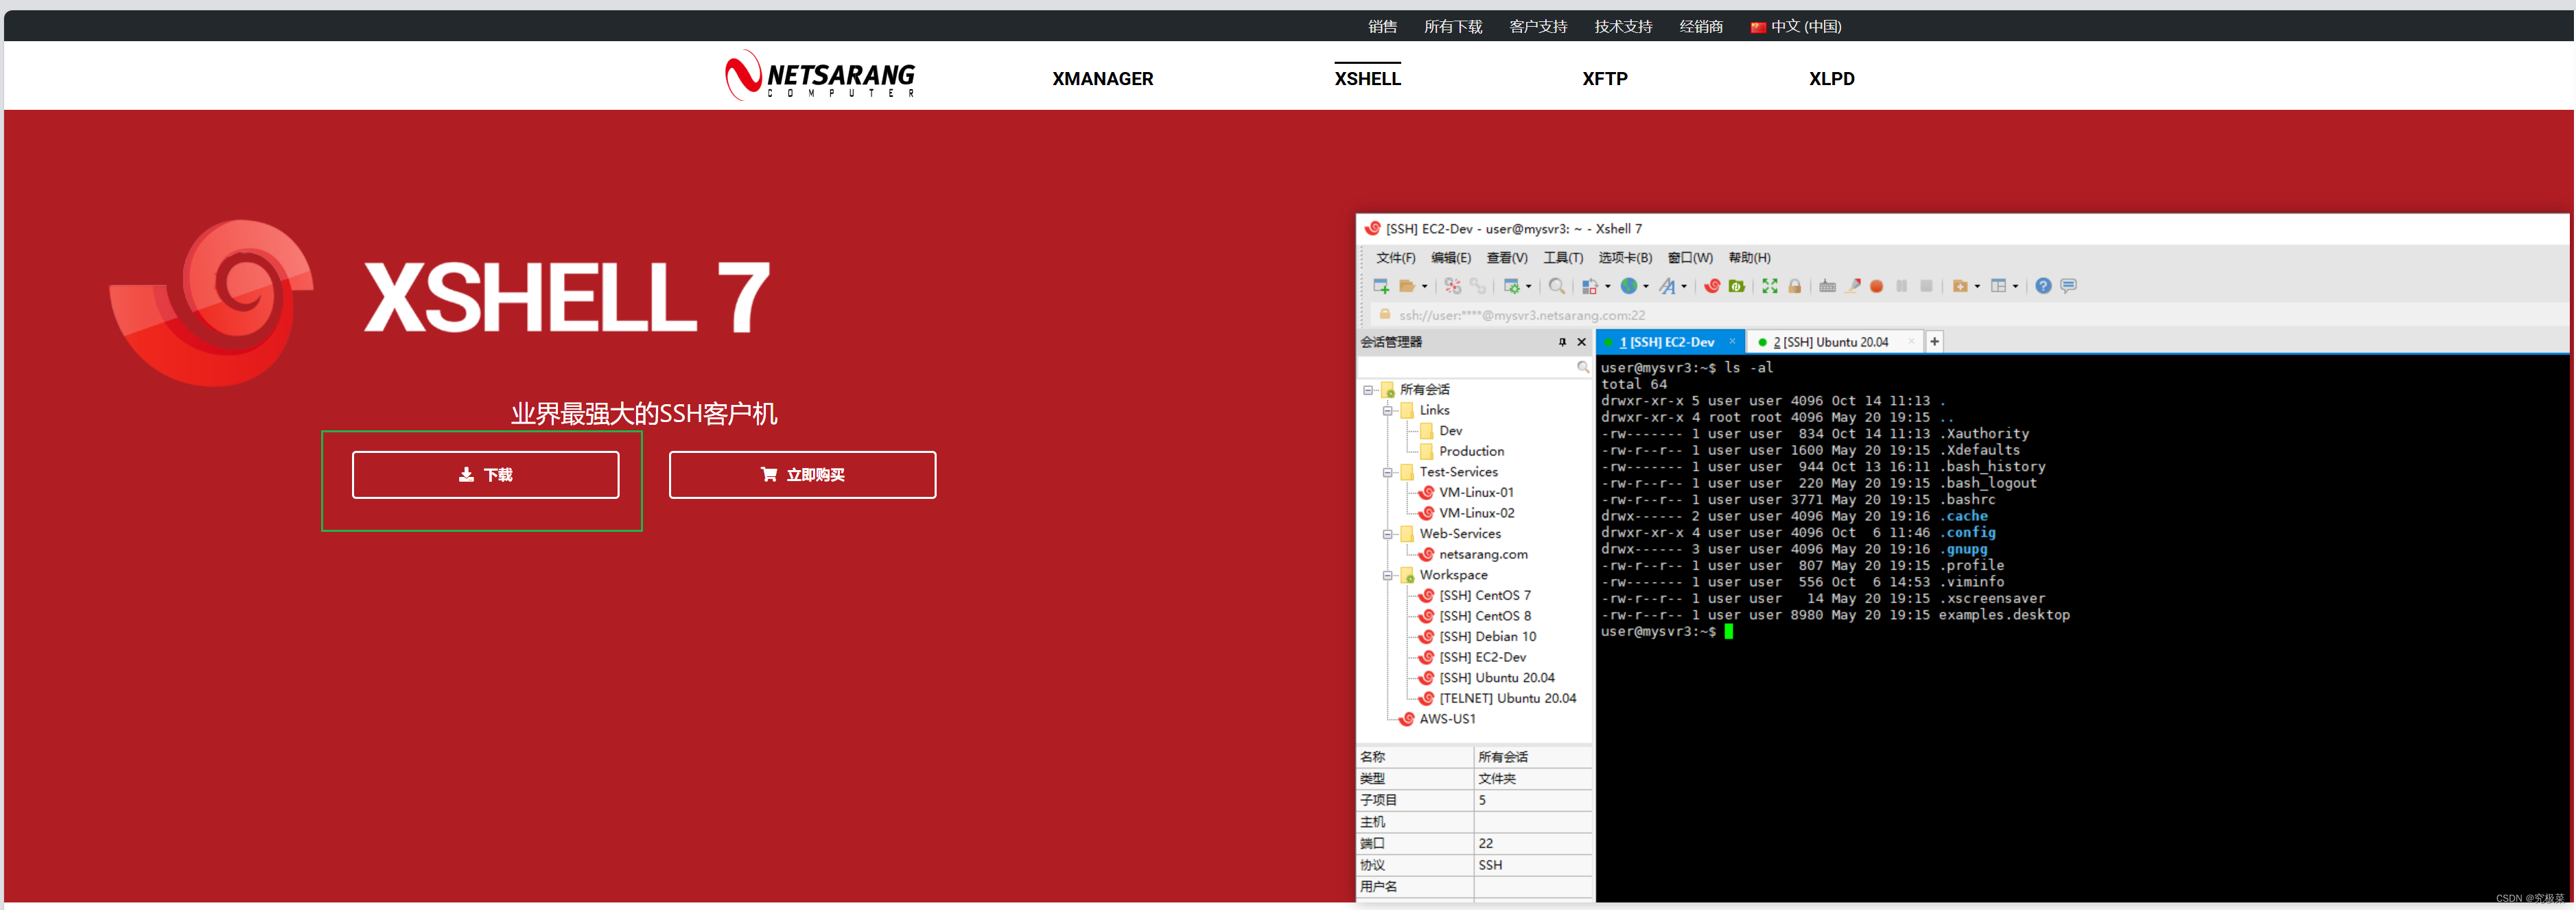The image size is (2576, 910).
Task: Open dropdown arrow beside Layout icon
Action: pos(2016,287)
